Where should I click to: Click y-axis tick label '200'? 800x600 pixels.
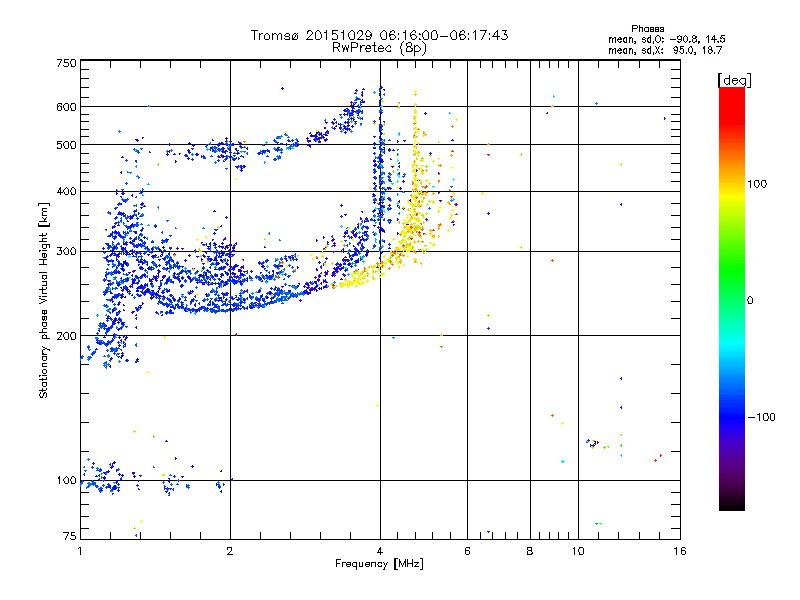(x=67, y=336)
